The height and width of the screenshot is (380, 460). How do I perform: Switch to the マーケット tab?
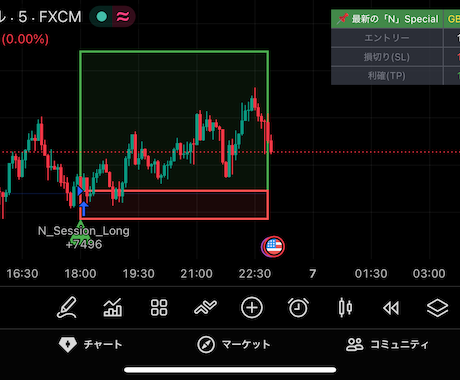click(234, 344)
